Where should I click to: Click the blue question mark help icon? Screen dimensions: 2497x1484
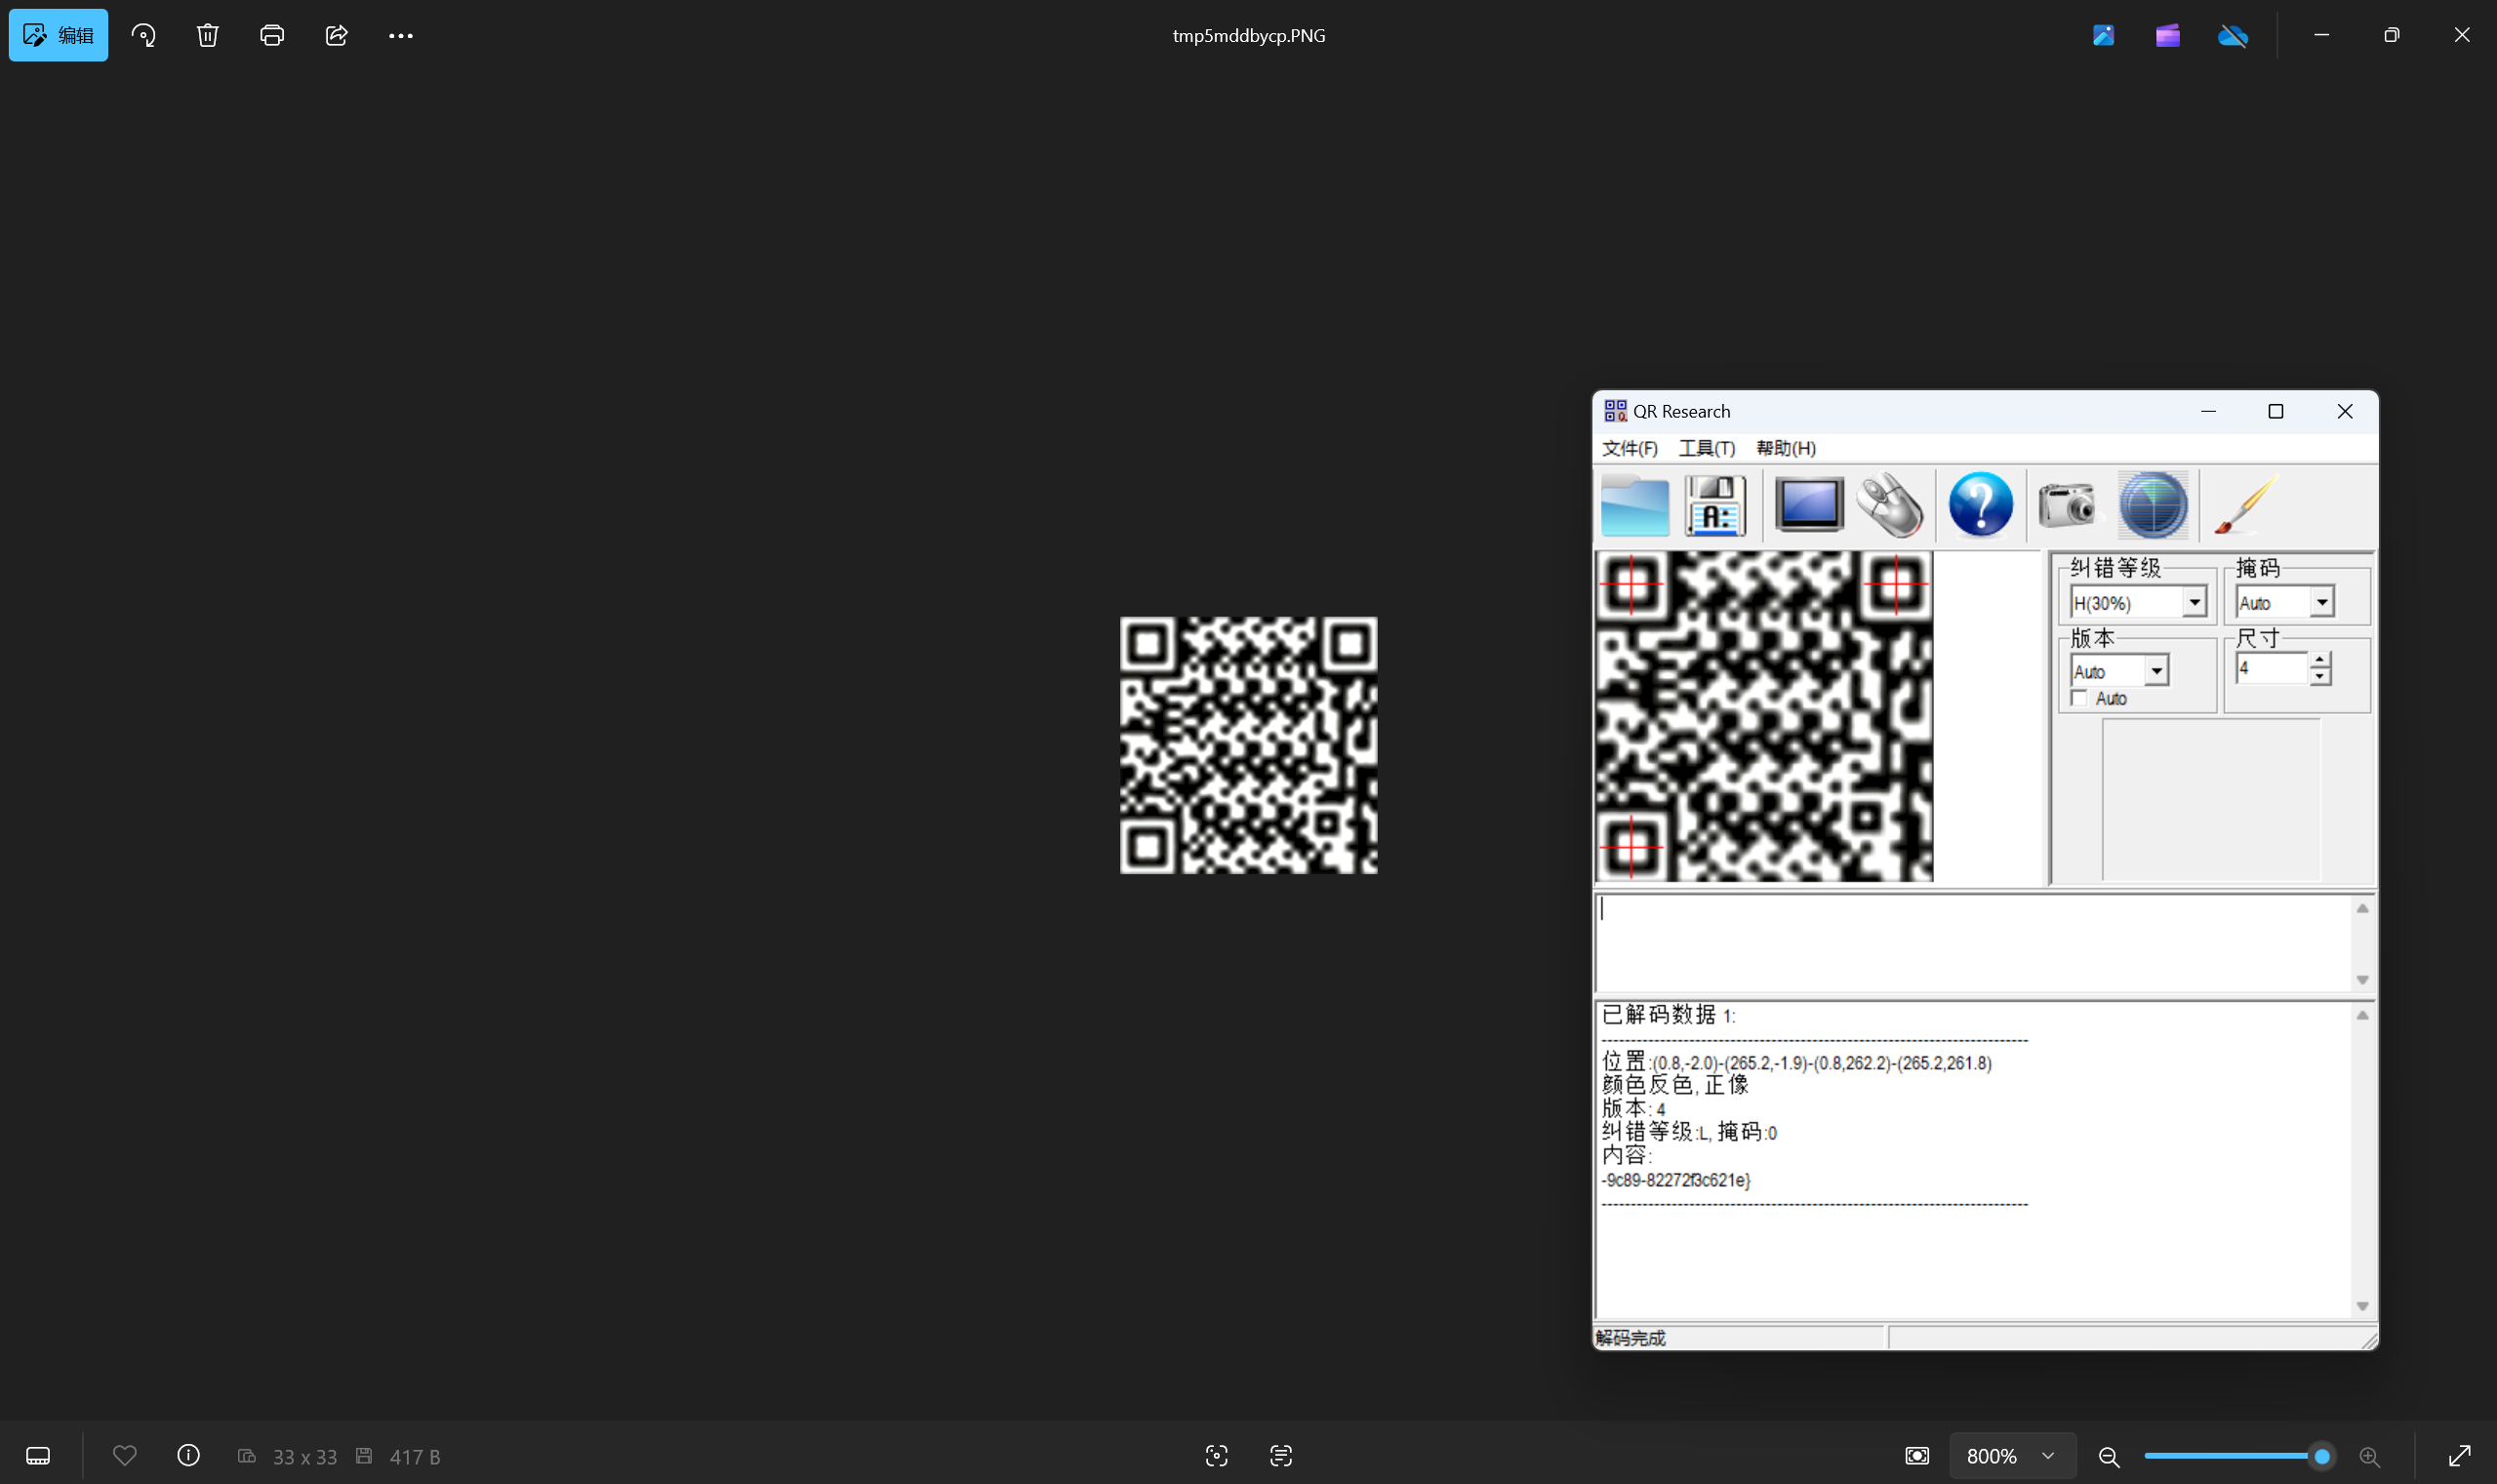coord(1980,505)
